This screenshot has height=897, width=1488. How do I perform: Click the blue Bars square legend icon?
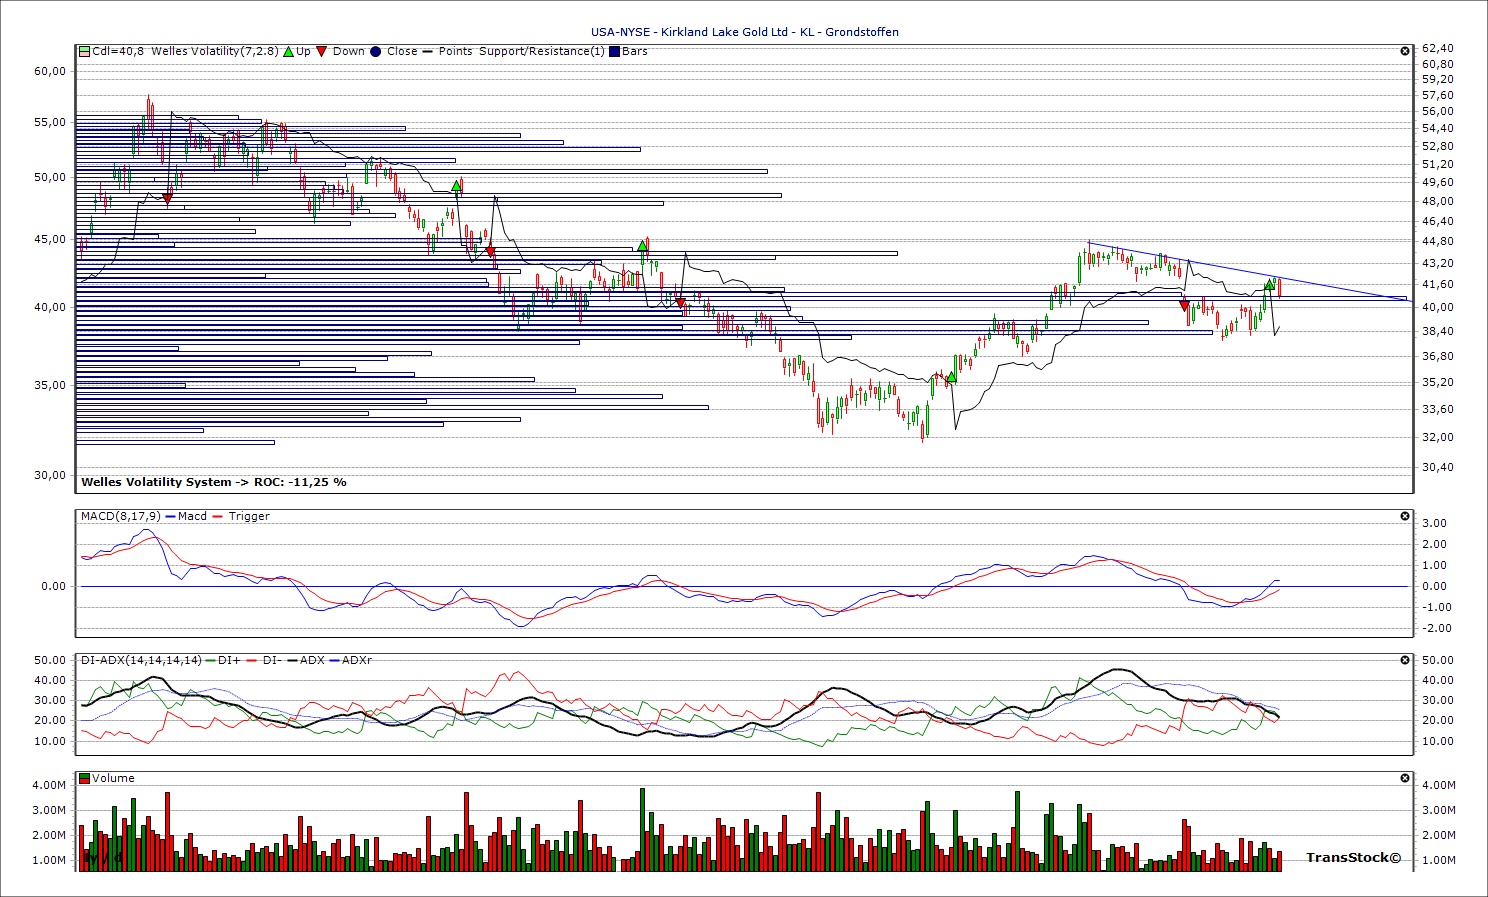[x=615, y=51]
